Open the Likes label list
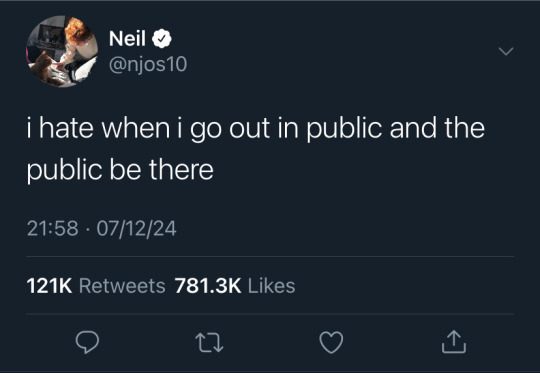Viewport: 540px width, 373px height. point(272,286)
